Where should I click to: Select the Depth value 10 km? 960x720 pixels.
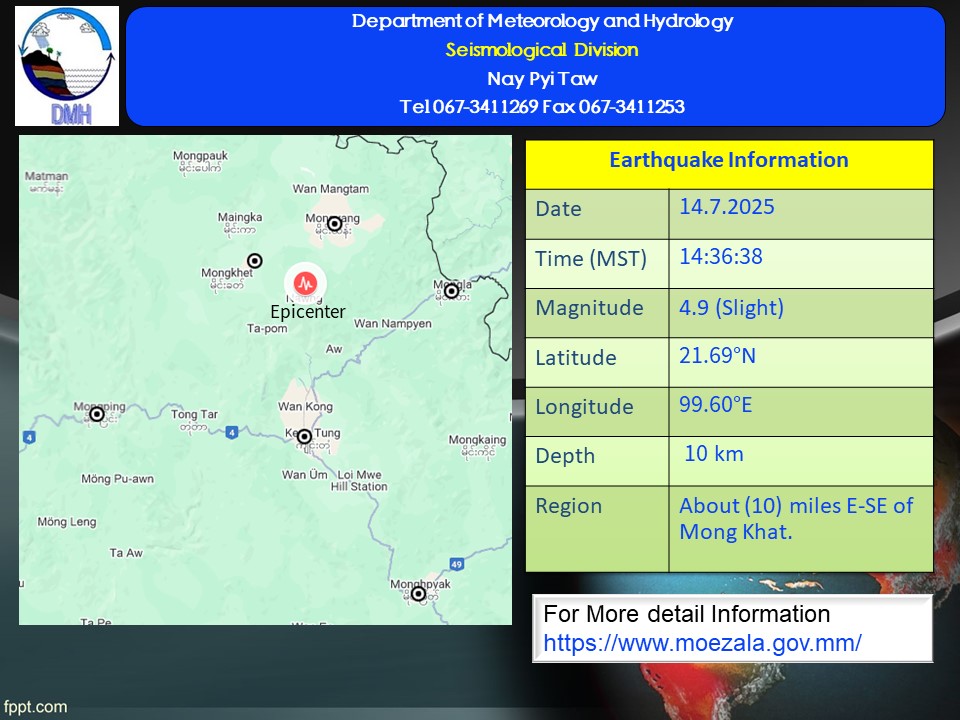[x=714, y=454]
